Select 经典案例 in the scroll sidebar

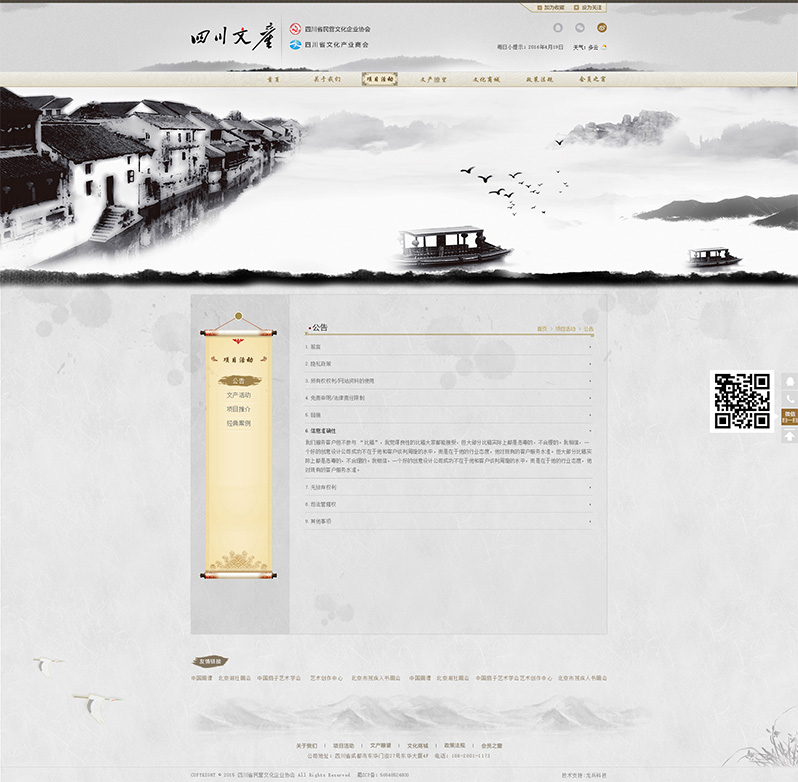[x=238, y=423]
